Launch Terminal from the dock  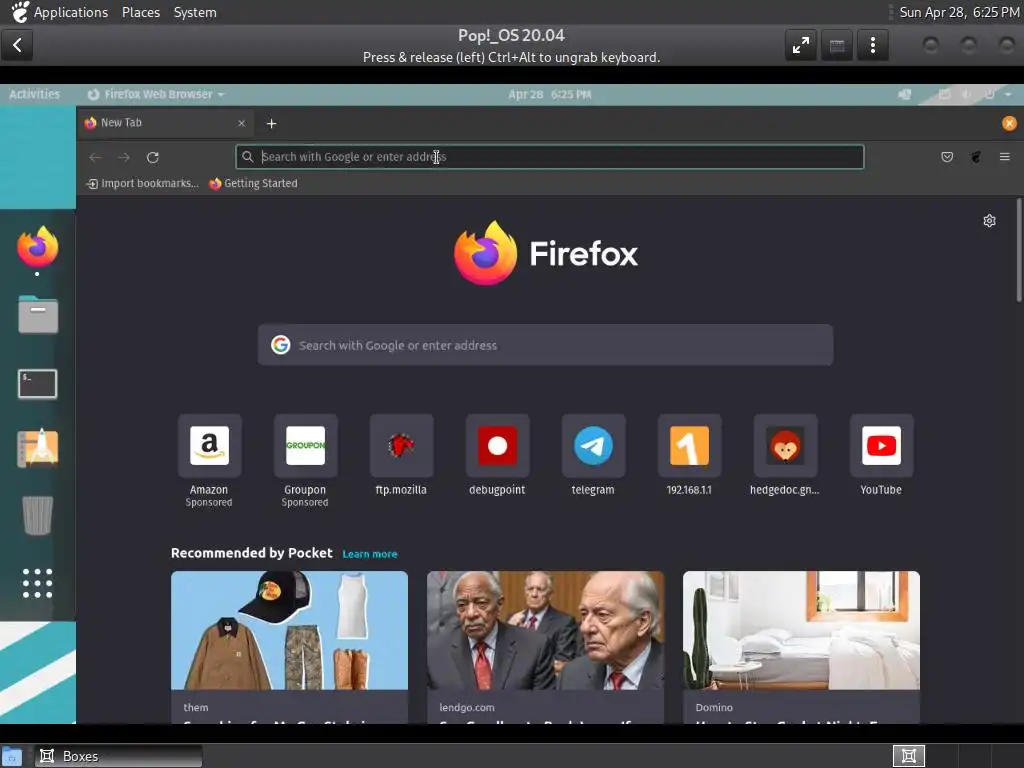coord(37,384)
